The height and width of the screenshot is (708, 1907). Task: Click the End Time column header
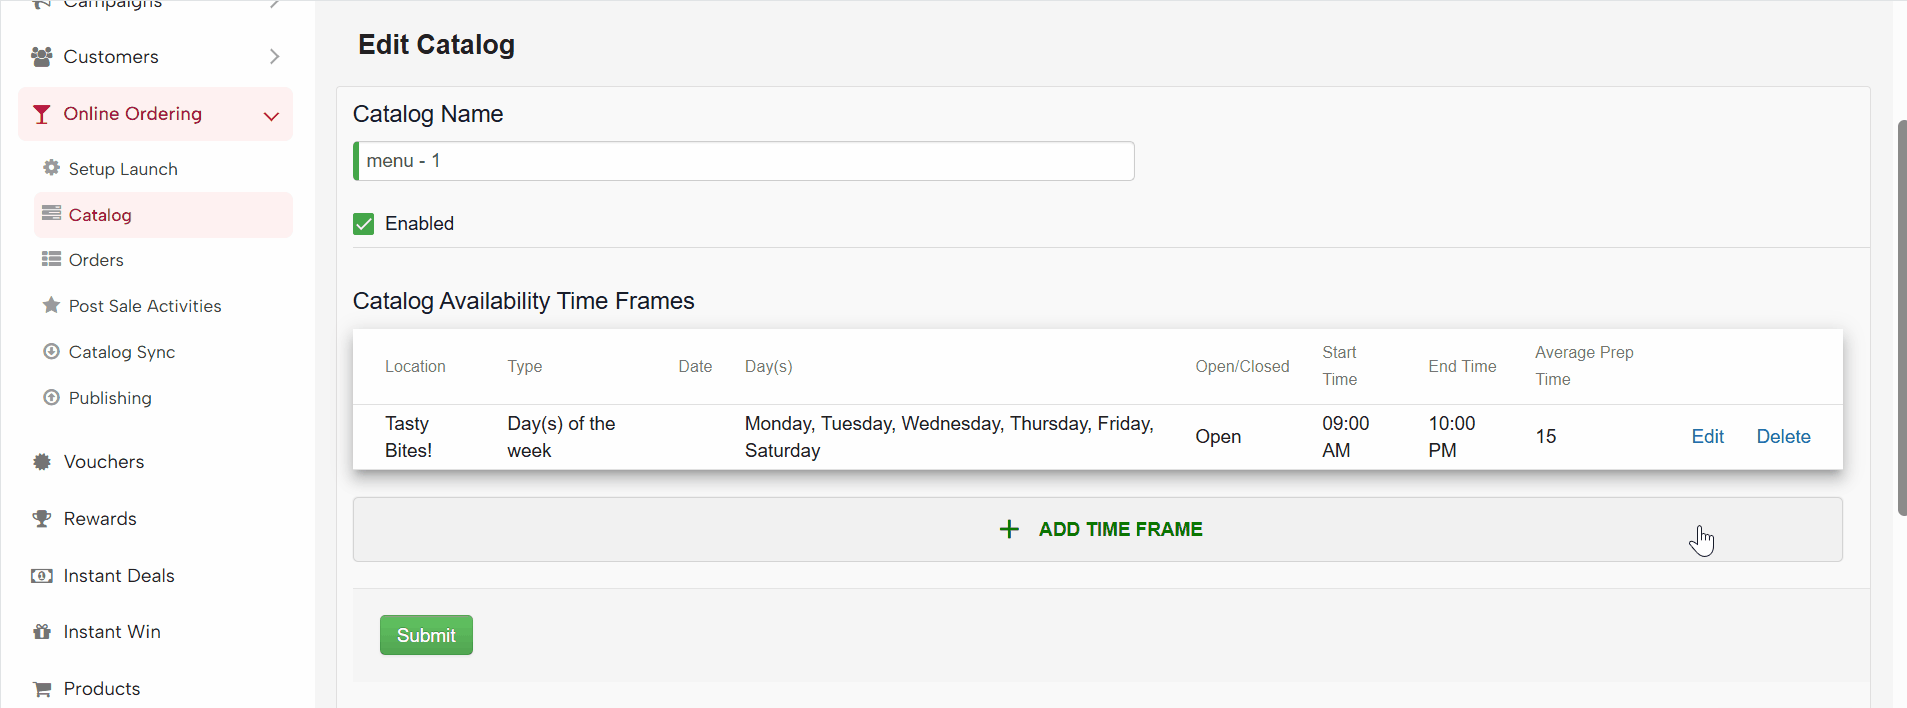click(x=1462, y=367)
